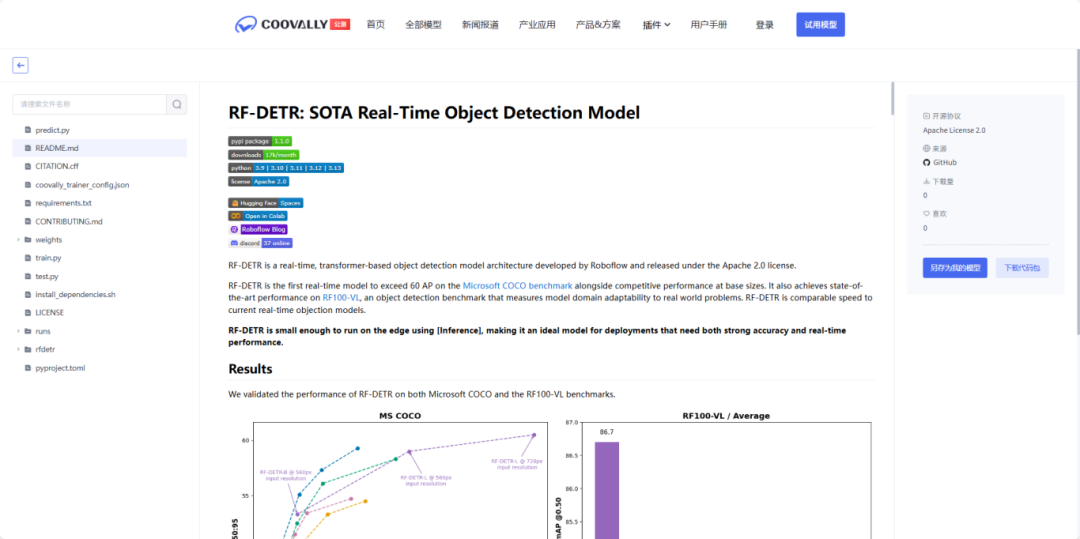
Task: Click the downloads 17k/month badge
Action: point(264,155)
